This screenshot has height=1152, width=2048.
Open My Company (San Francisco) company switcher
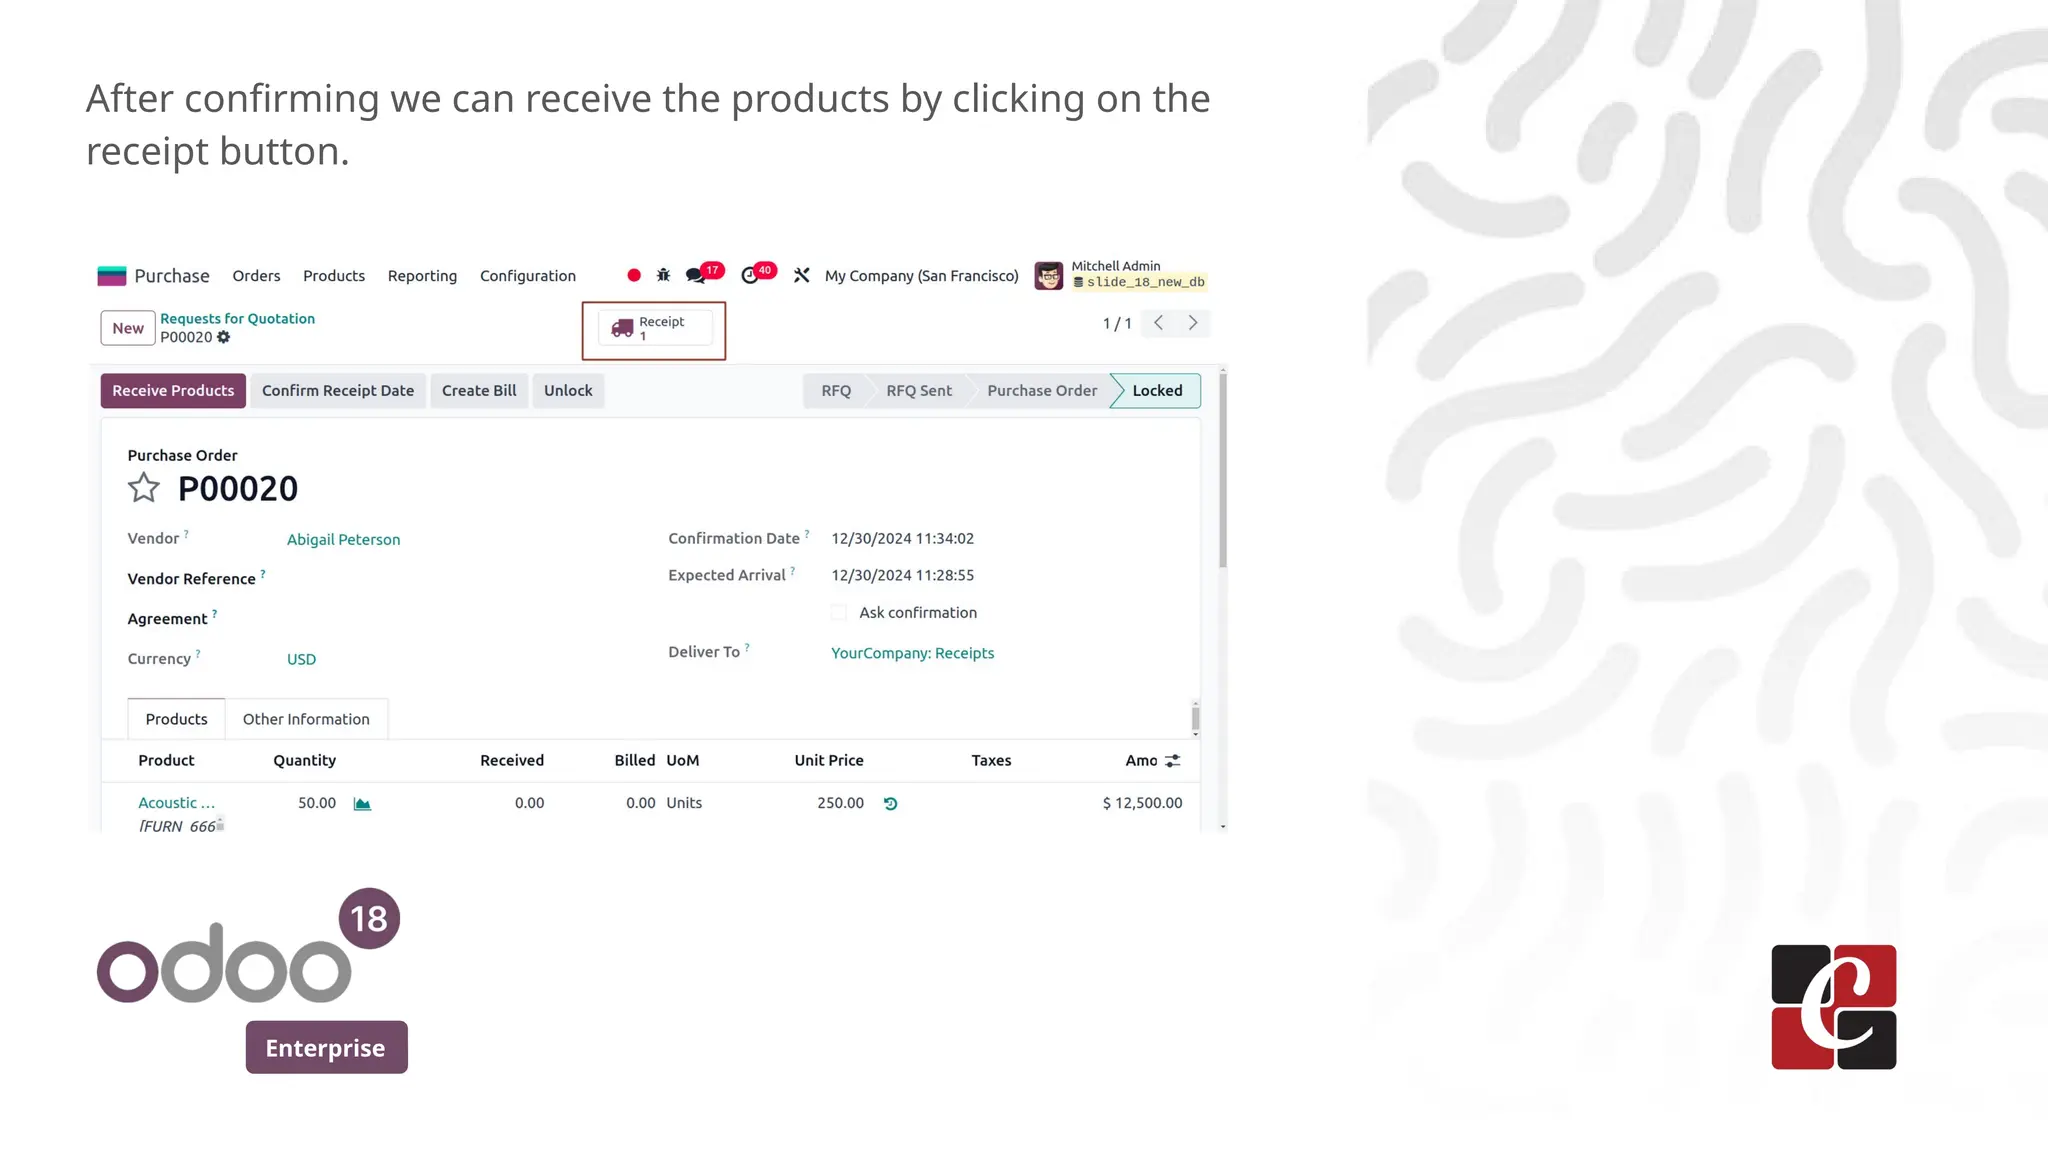click(921, 276)
